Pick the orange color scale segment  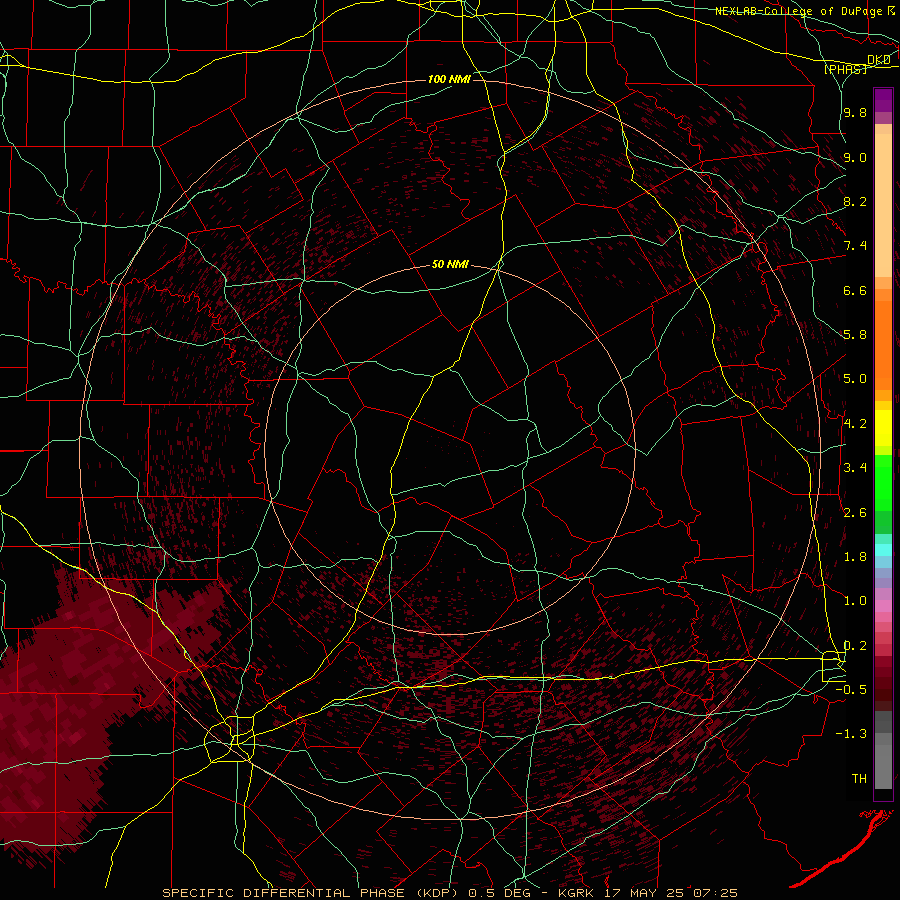(x=883, y=346)
